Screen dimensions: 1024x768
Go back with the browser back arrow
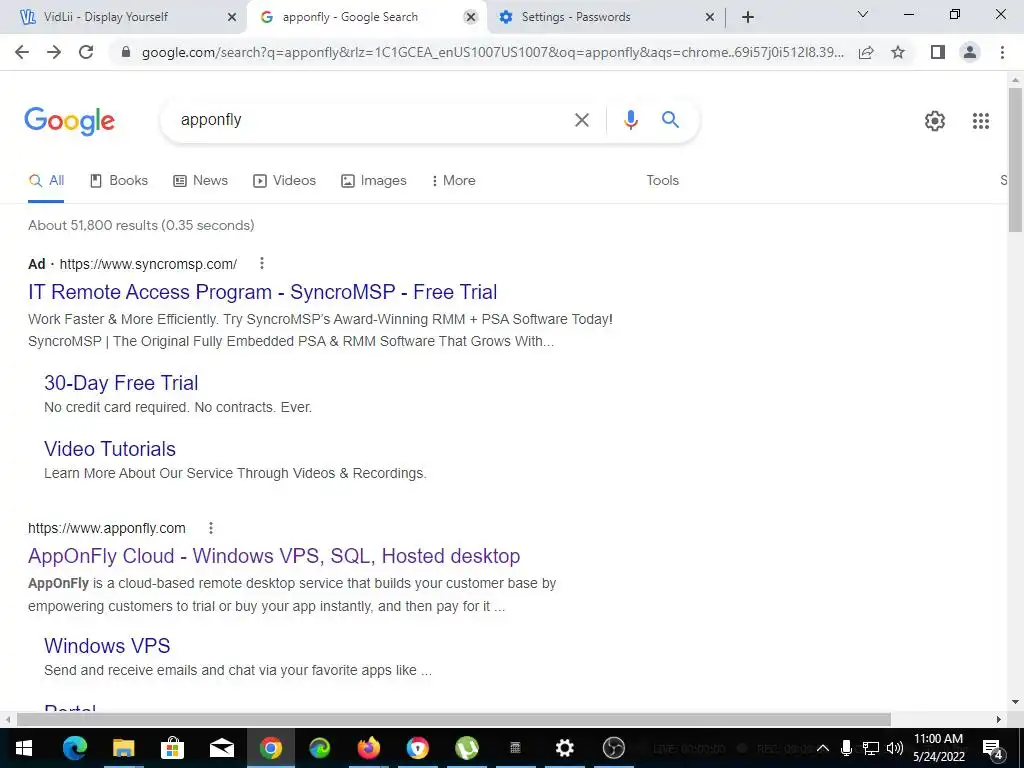[22, 52]
